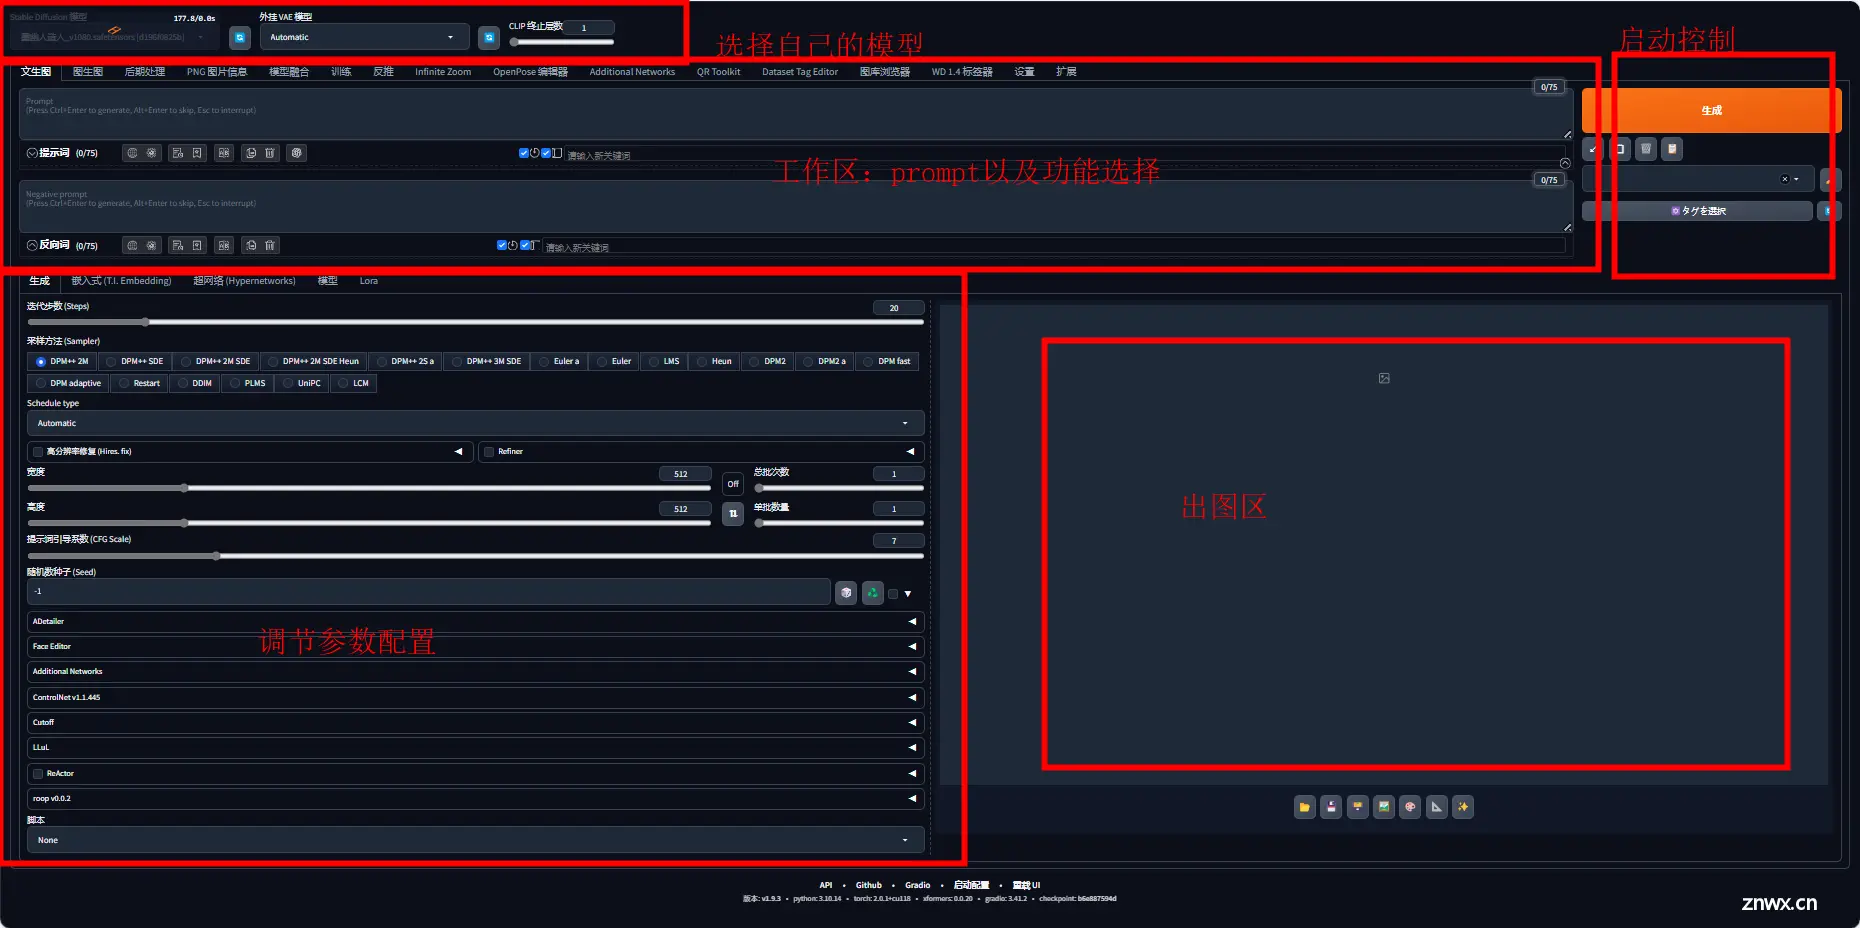The image size is (1860, 928).
Task: Click the 提示词引导系数 (CFG Scale) slider
Action: (475, 556)
